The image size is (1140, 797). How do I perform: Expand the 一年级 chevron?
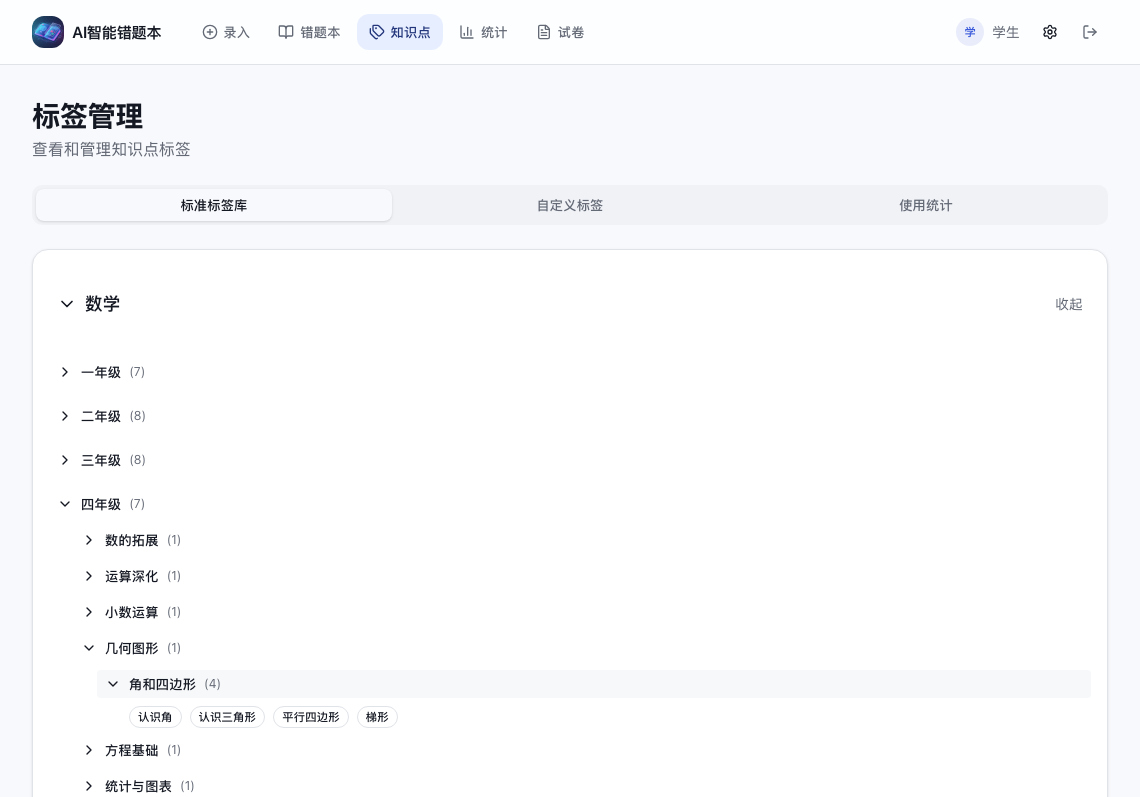65,372
